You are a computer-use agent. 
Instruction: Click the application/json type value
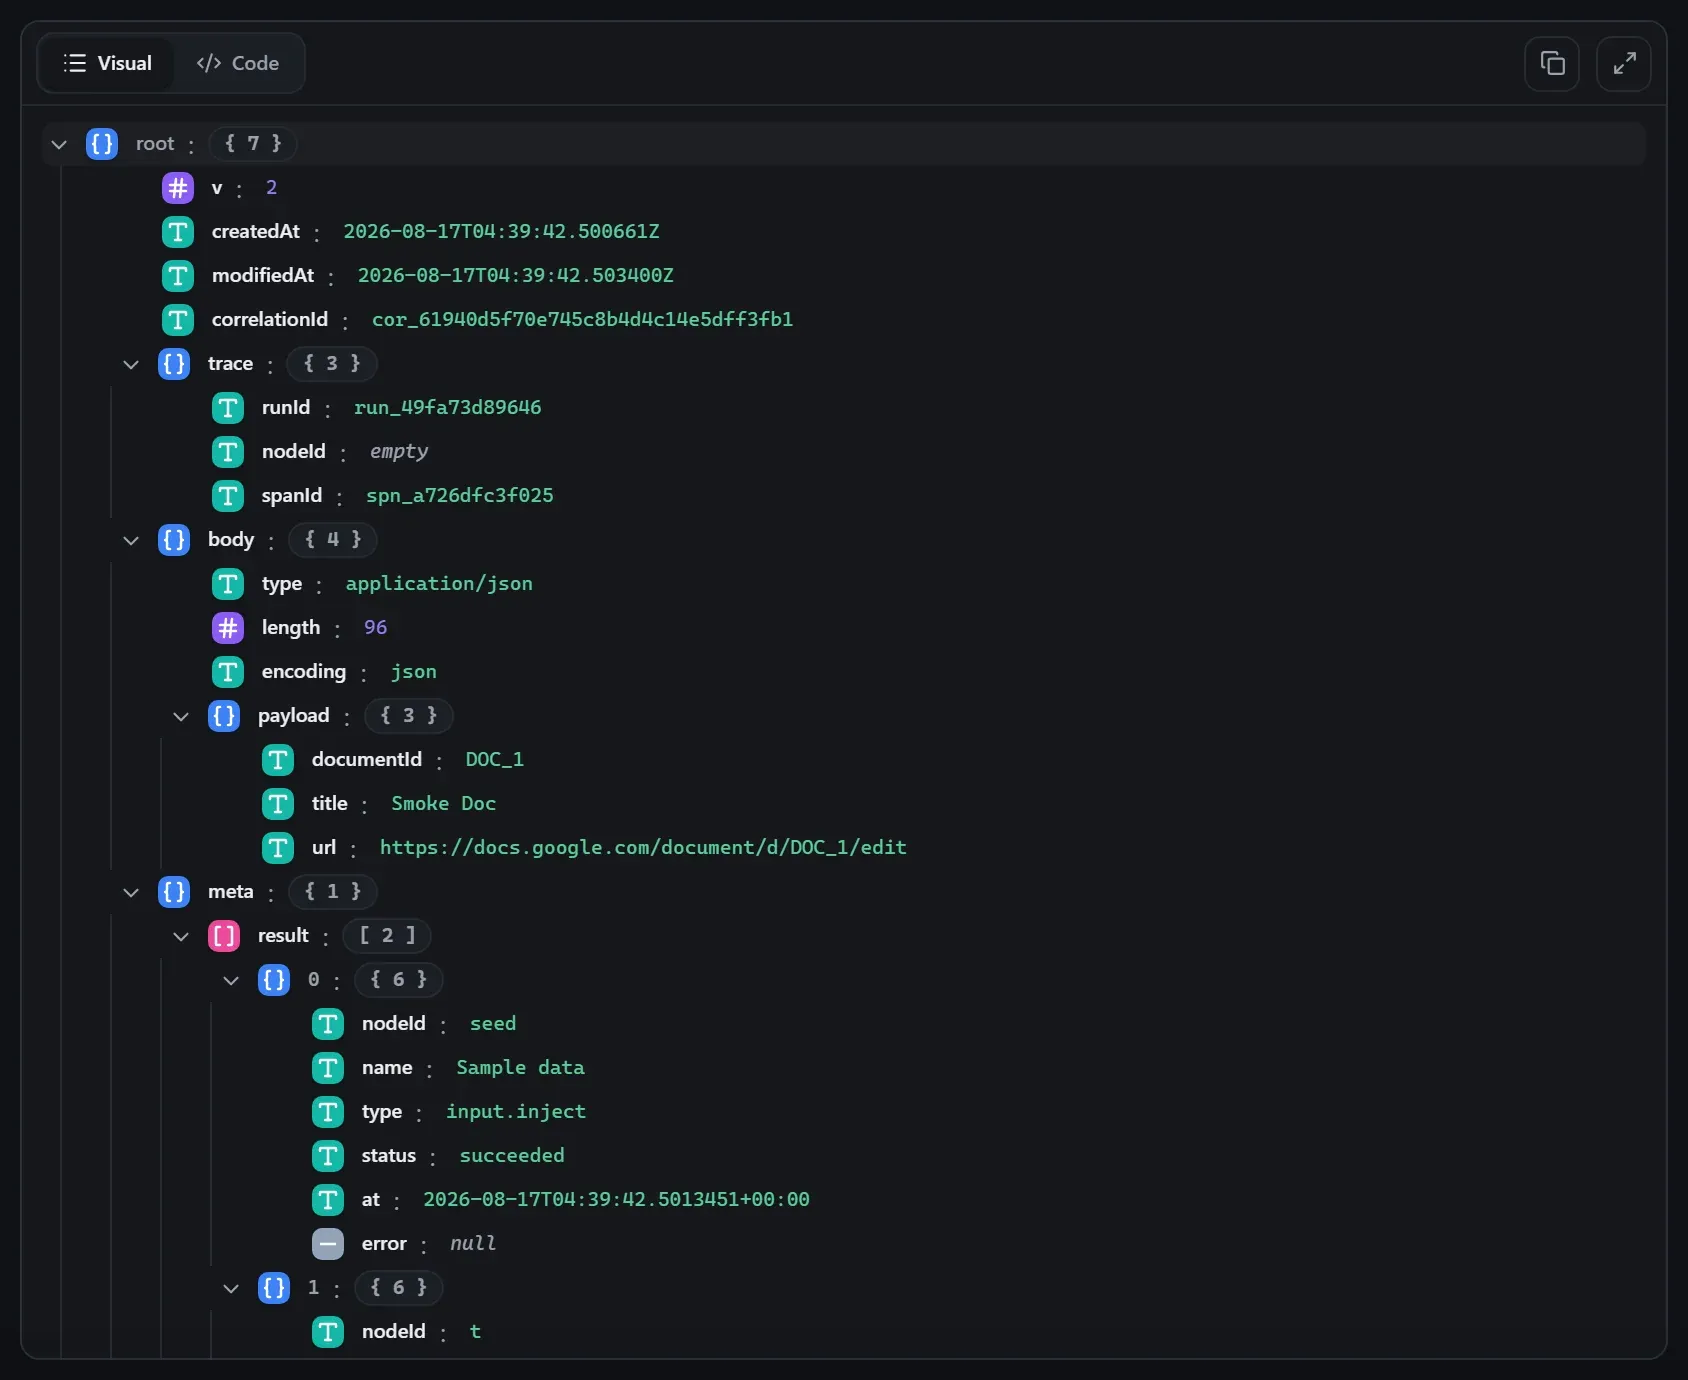coord(439,584)
